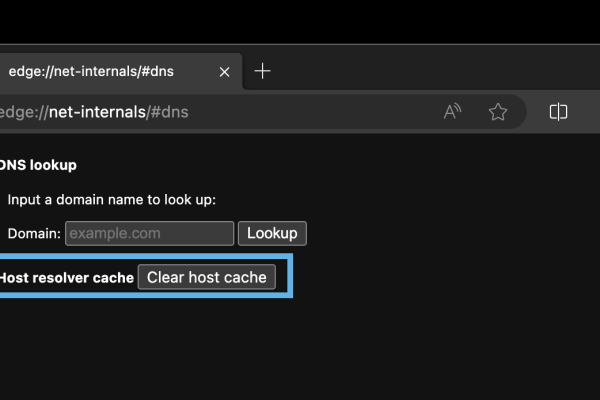Viewport: 600px width, 400px height.
Task: Add this page to favorites with star icon
Action: pyautogui.click(x=497, y=112)
